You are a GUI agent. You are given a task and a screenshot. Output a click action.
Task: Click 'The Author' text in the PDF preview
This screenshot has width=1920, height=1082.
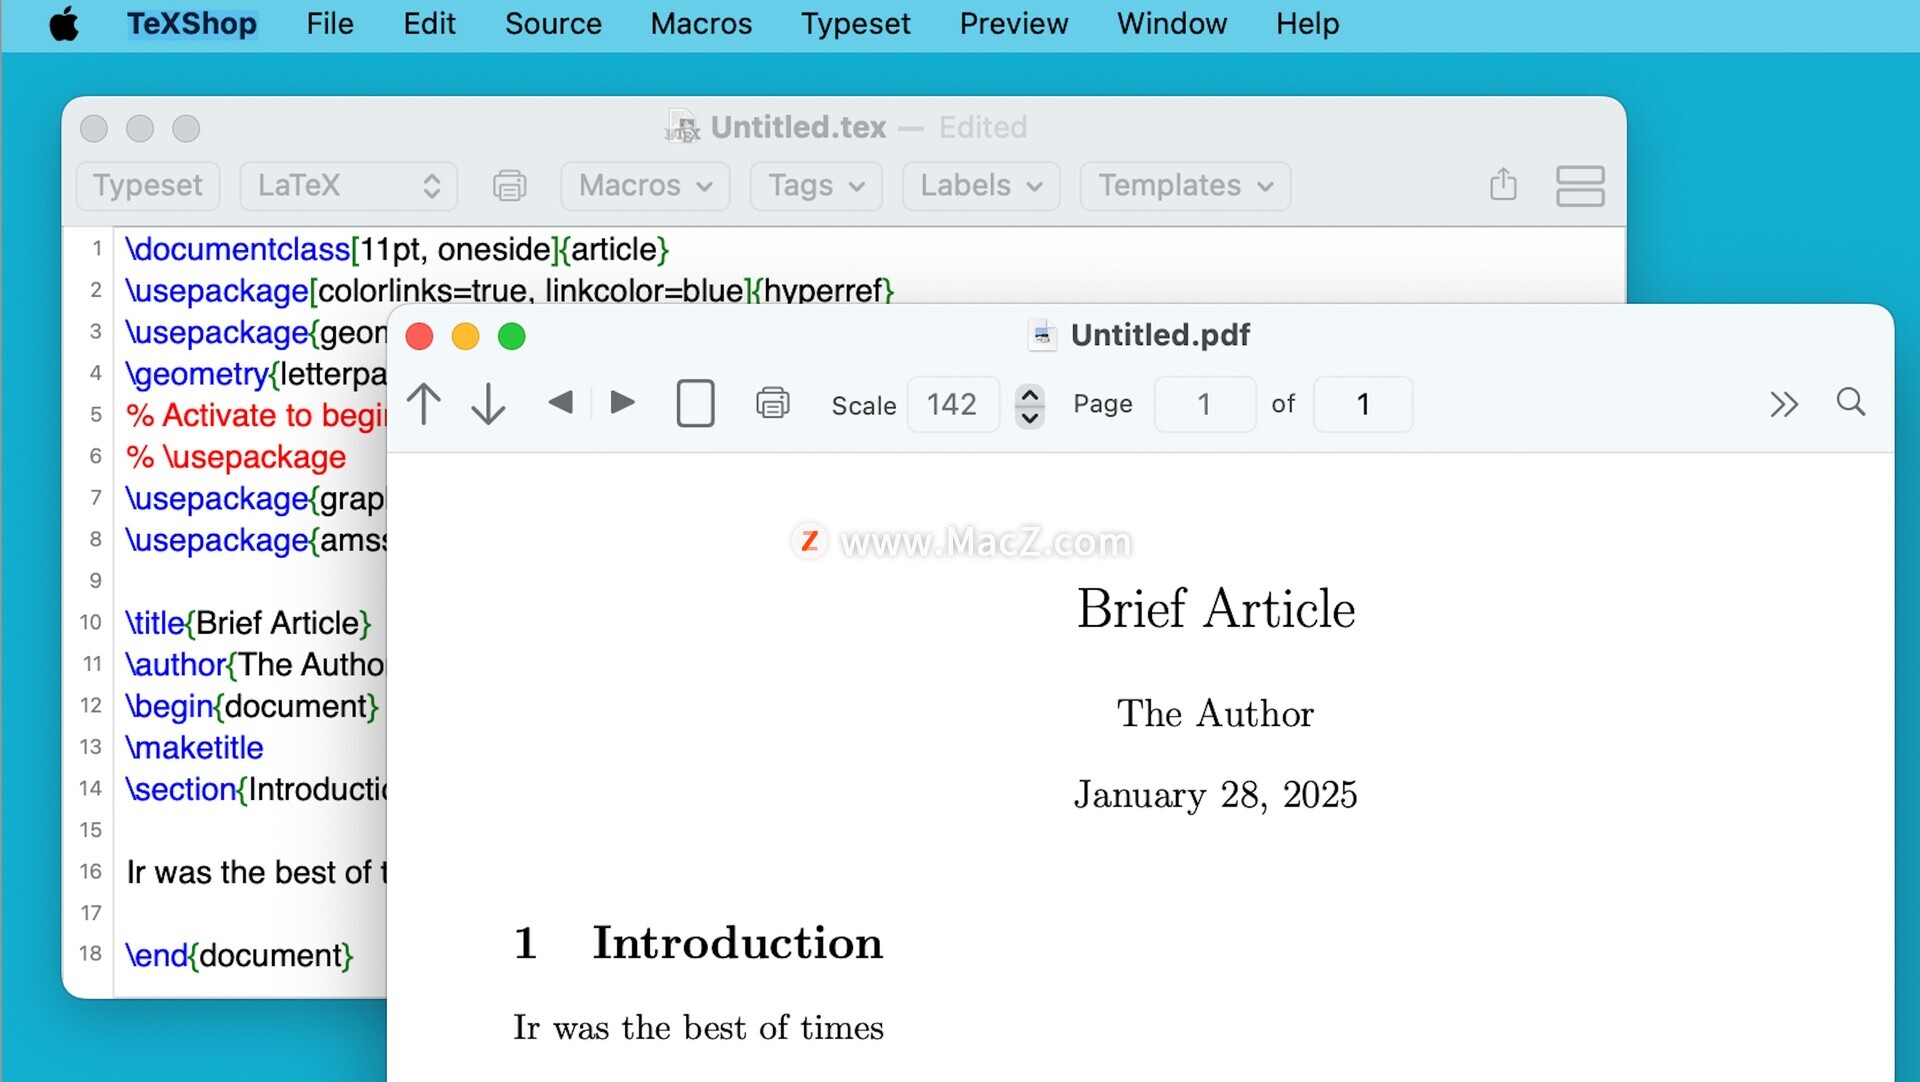[1215, 714]
